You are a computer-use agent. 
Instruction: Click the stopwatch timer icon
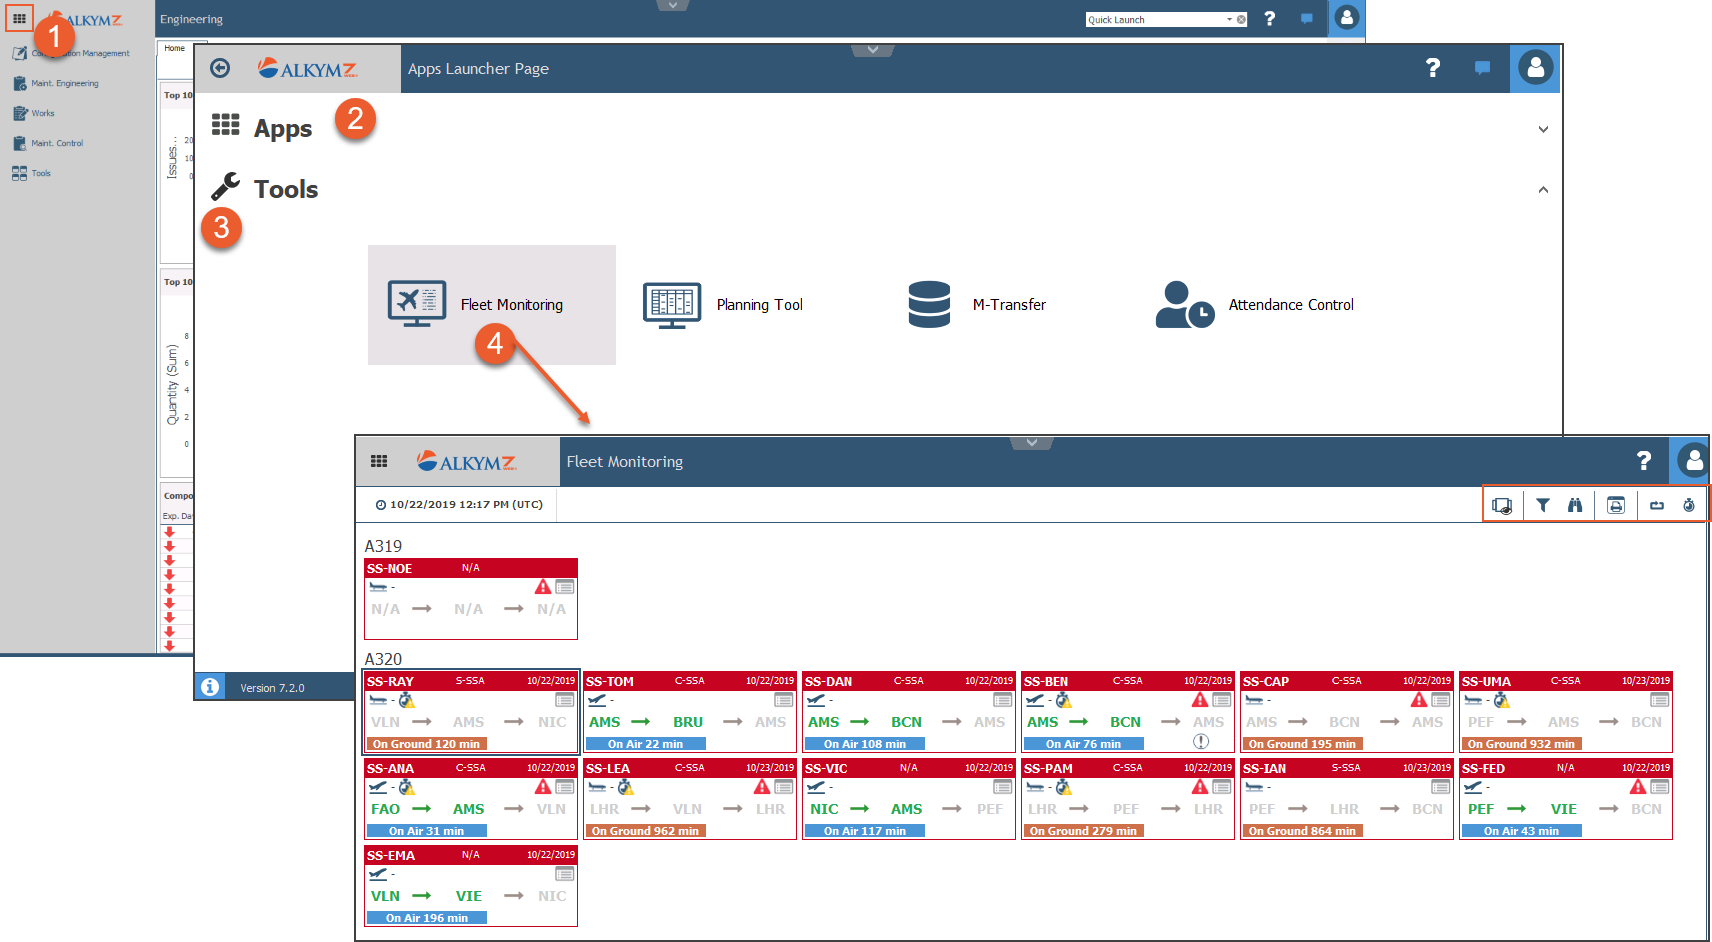pos(1689,505)
